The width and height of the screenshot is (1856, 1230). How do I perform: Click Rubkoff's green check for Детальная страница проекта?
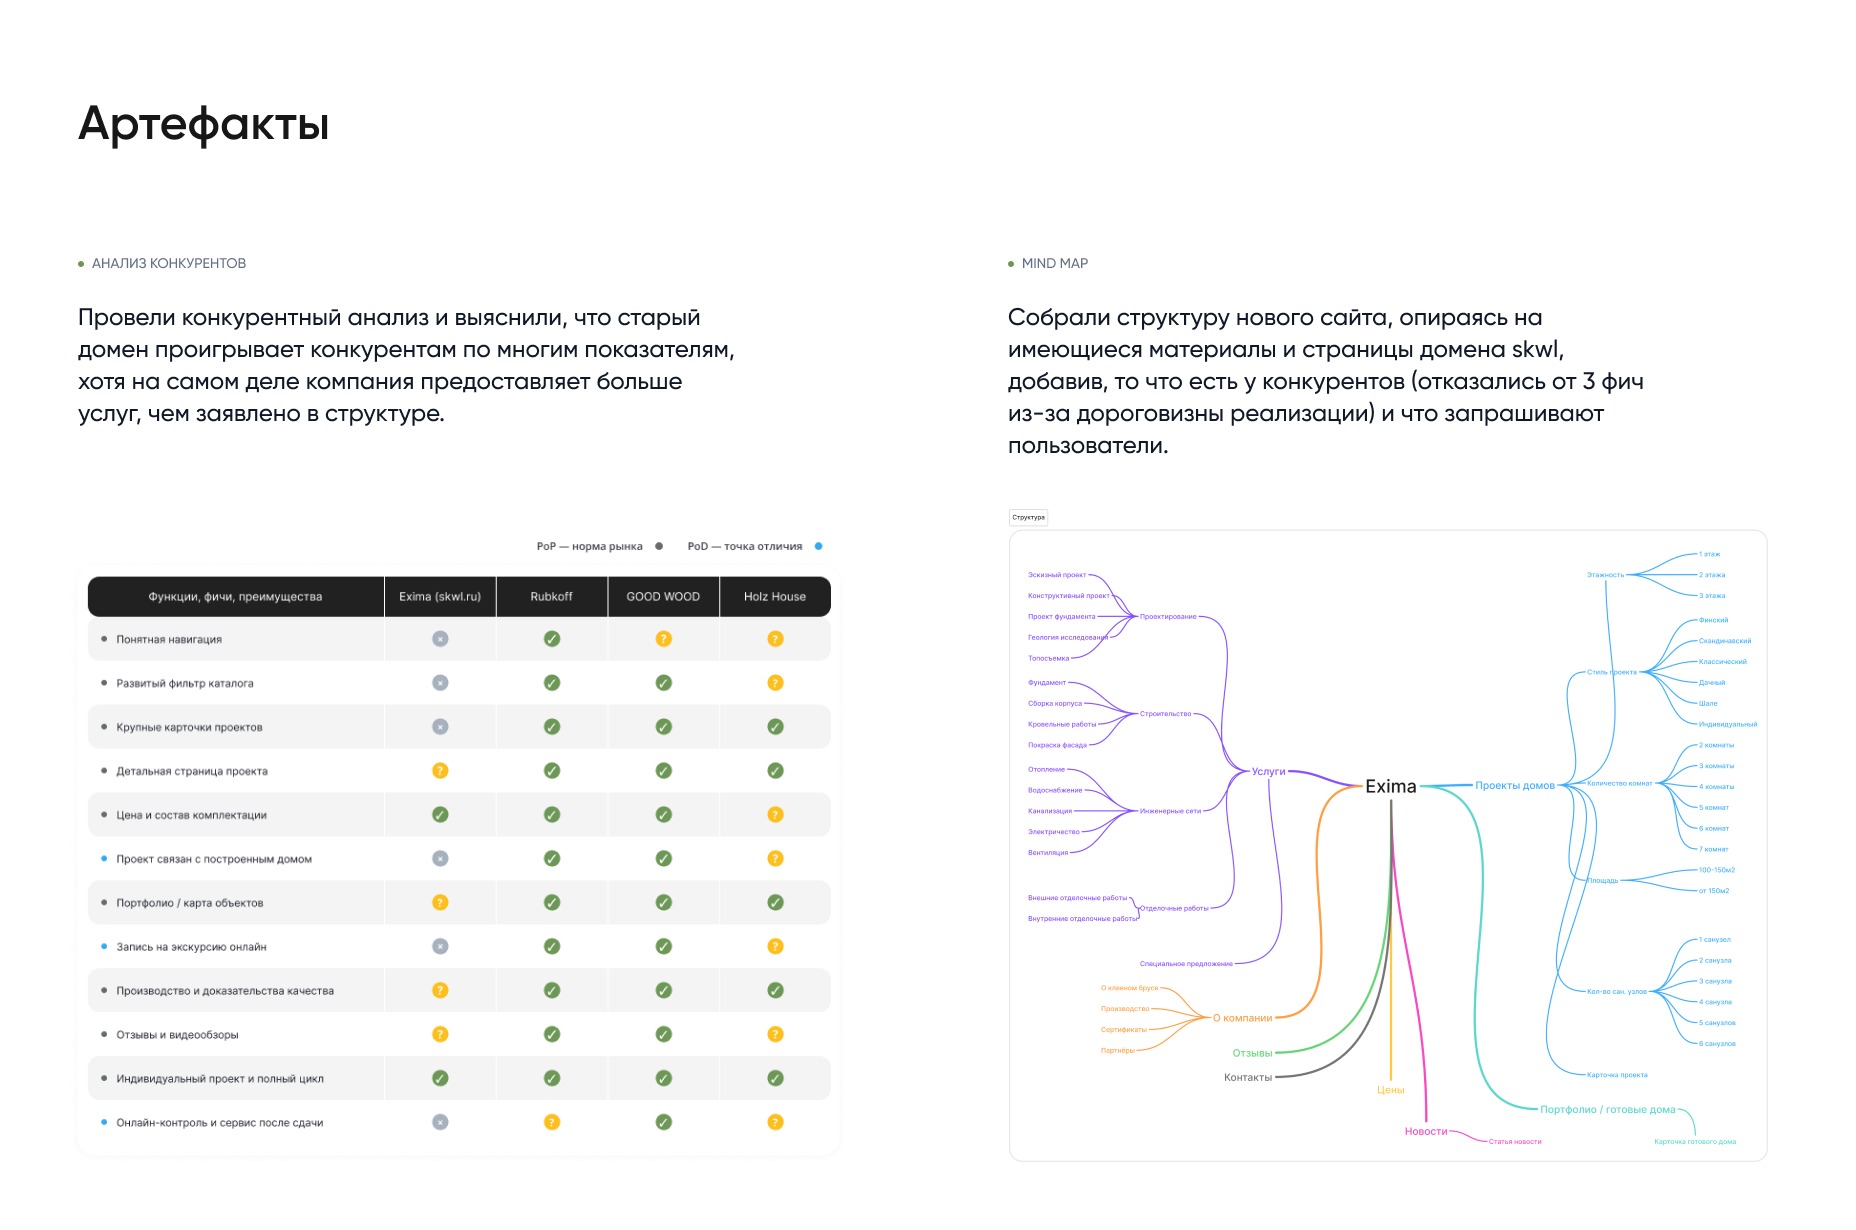(x=552, y=771)
